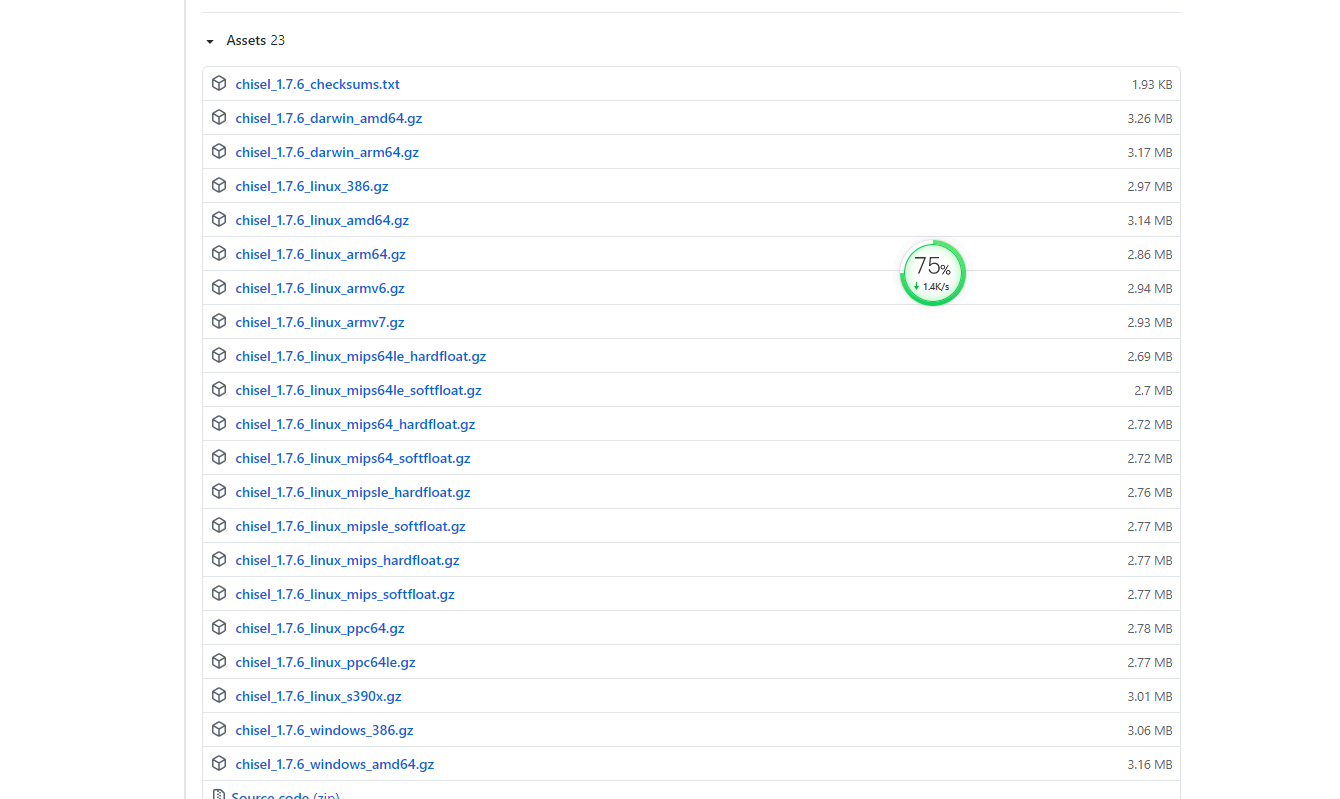Screen dimensions: 1340x799
Task: Download chisel_1.7.6_linux_mips64_hardfloat.gz
Action: coord(356,425)
